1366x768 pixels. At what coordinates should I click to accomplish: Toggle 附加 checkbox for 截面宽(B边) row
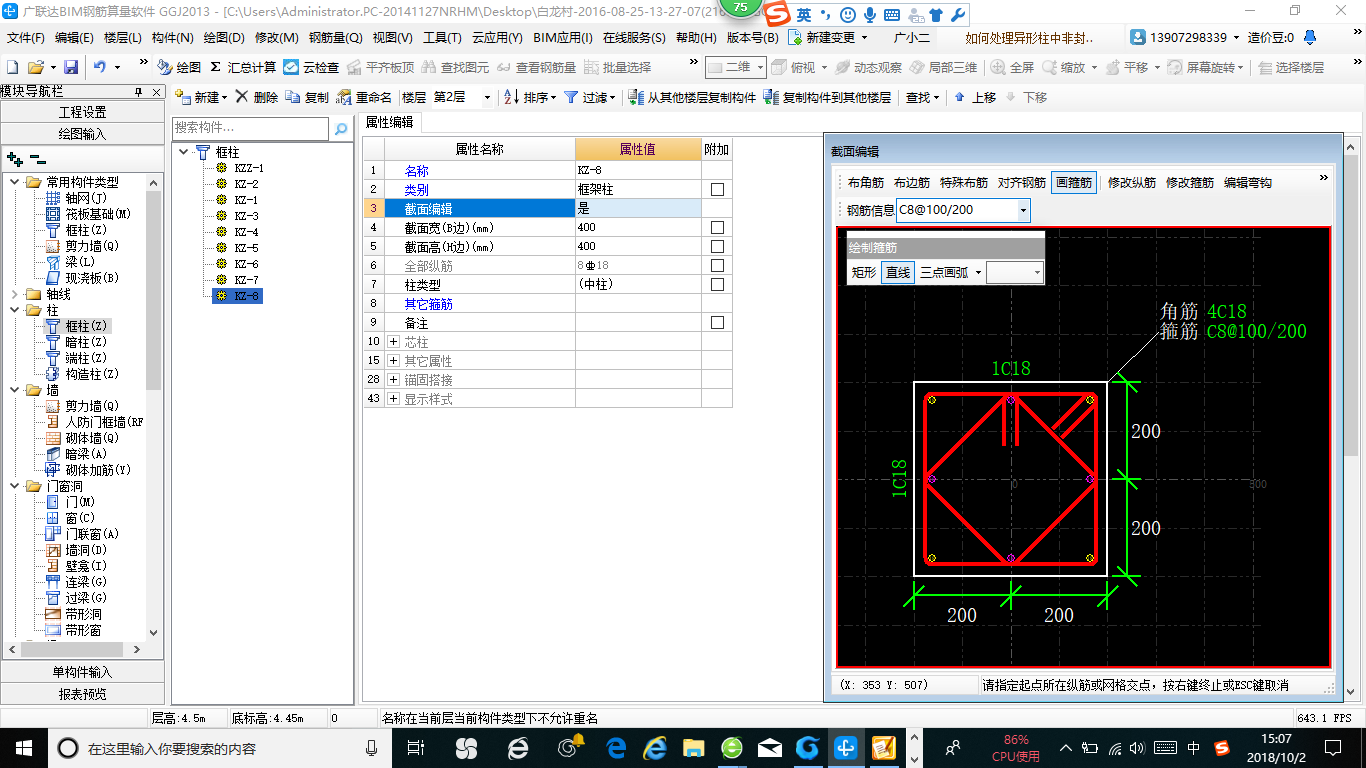[x=717, y=227]
